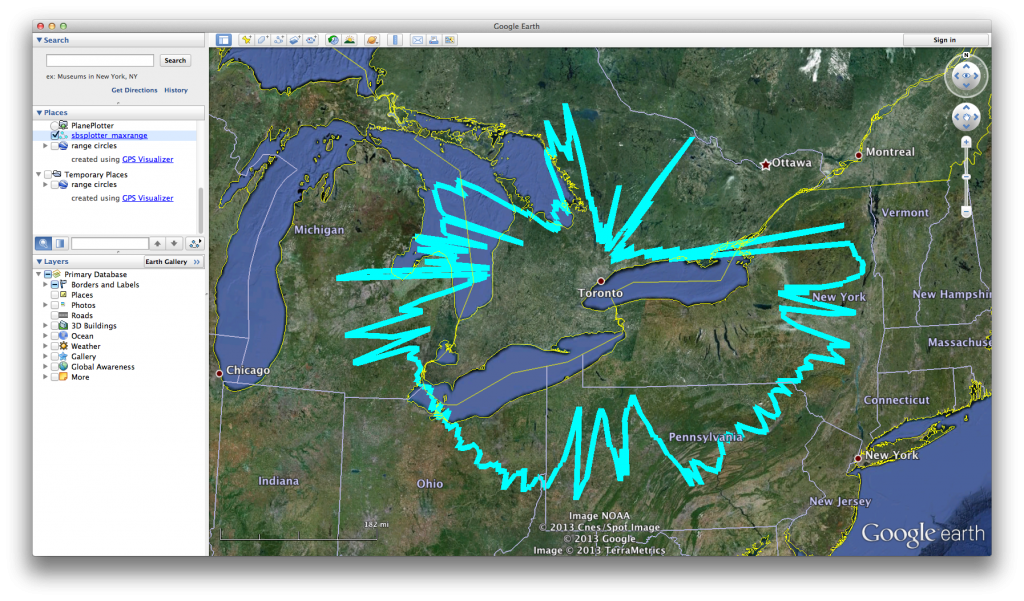The image size is (1024, 601).
Task: Click the Look joystick compass ring
Action: click(966, 76)
